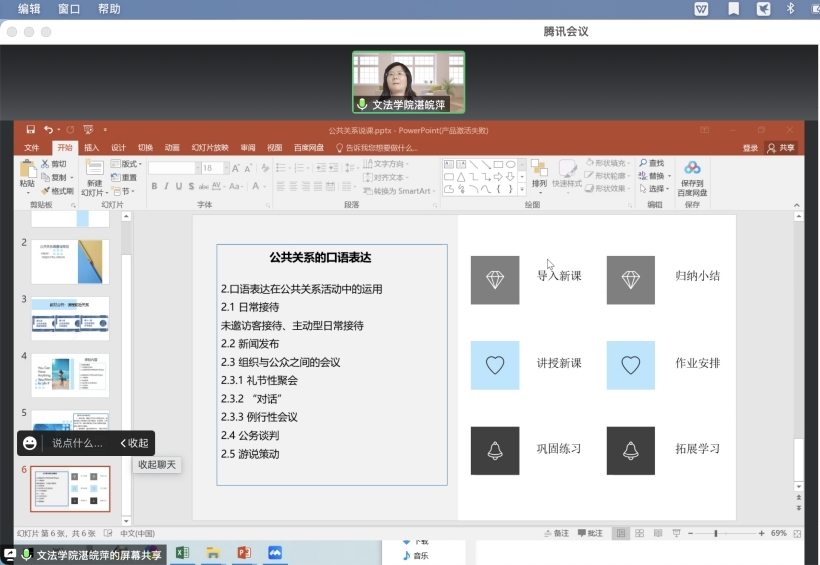The width and height of the screenshot is (820, 565).
Task: Click the New Slide icon
Action: (94, 172)
